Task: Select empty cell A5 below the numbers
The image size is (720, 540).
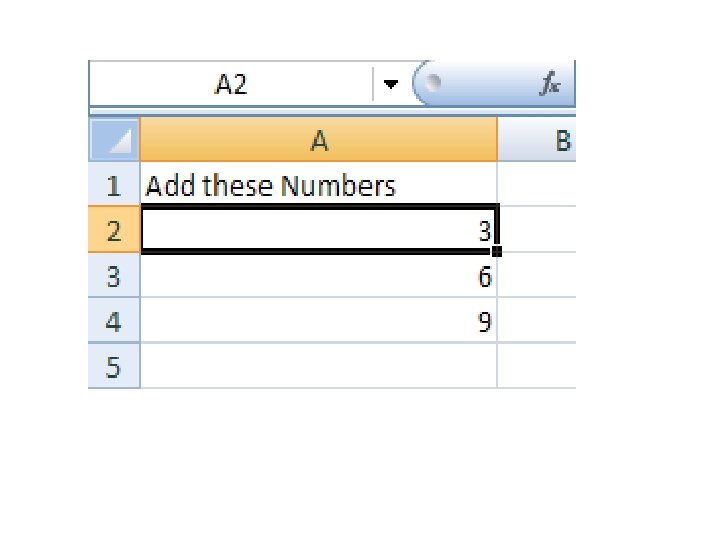Action: pyautogui.click(x=319, y=367)
